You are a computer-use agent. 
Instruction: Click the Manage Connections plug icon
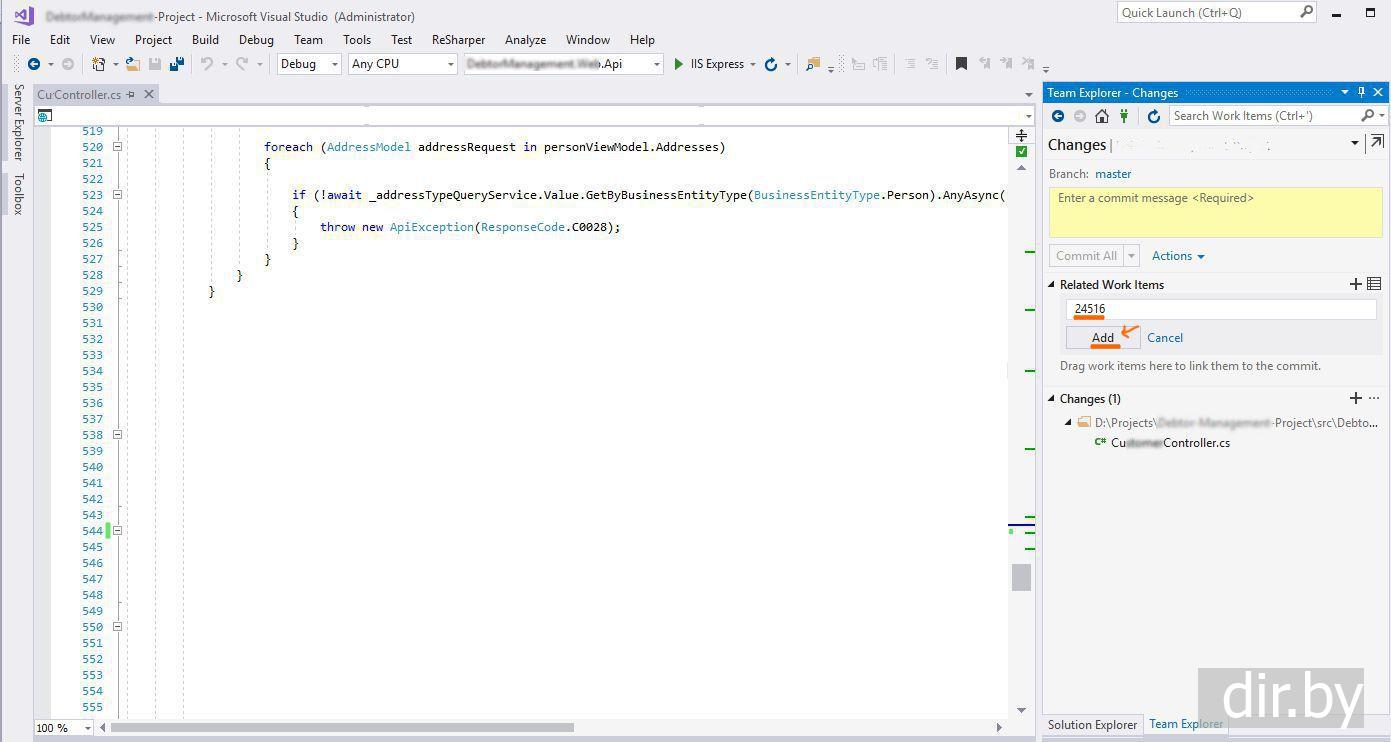pos(1124,116)
